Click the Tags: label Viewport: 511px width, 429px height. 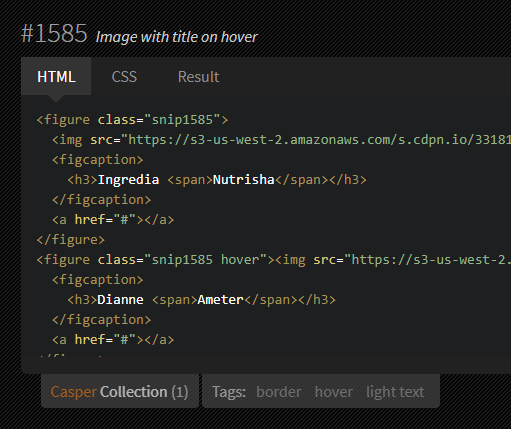[229, 392]
